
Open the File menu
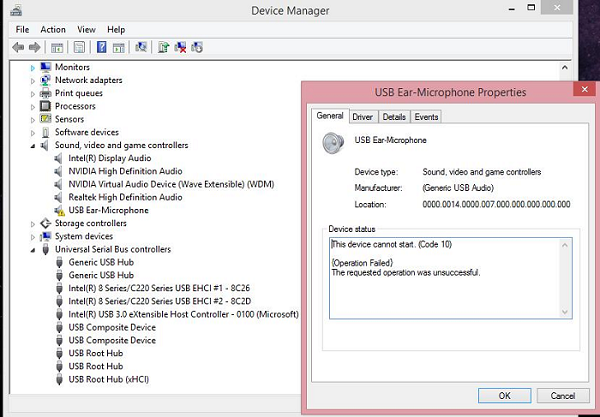pos(22,29)
